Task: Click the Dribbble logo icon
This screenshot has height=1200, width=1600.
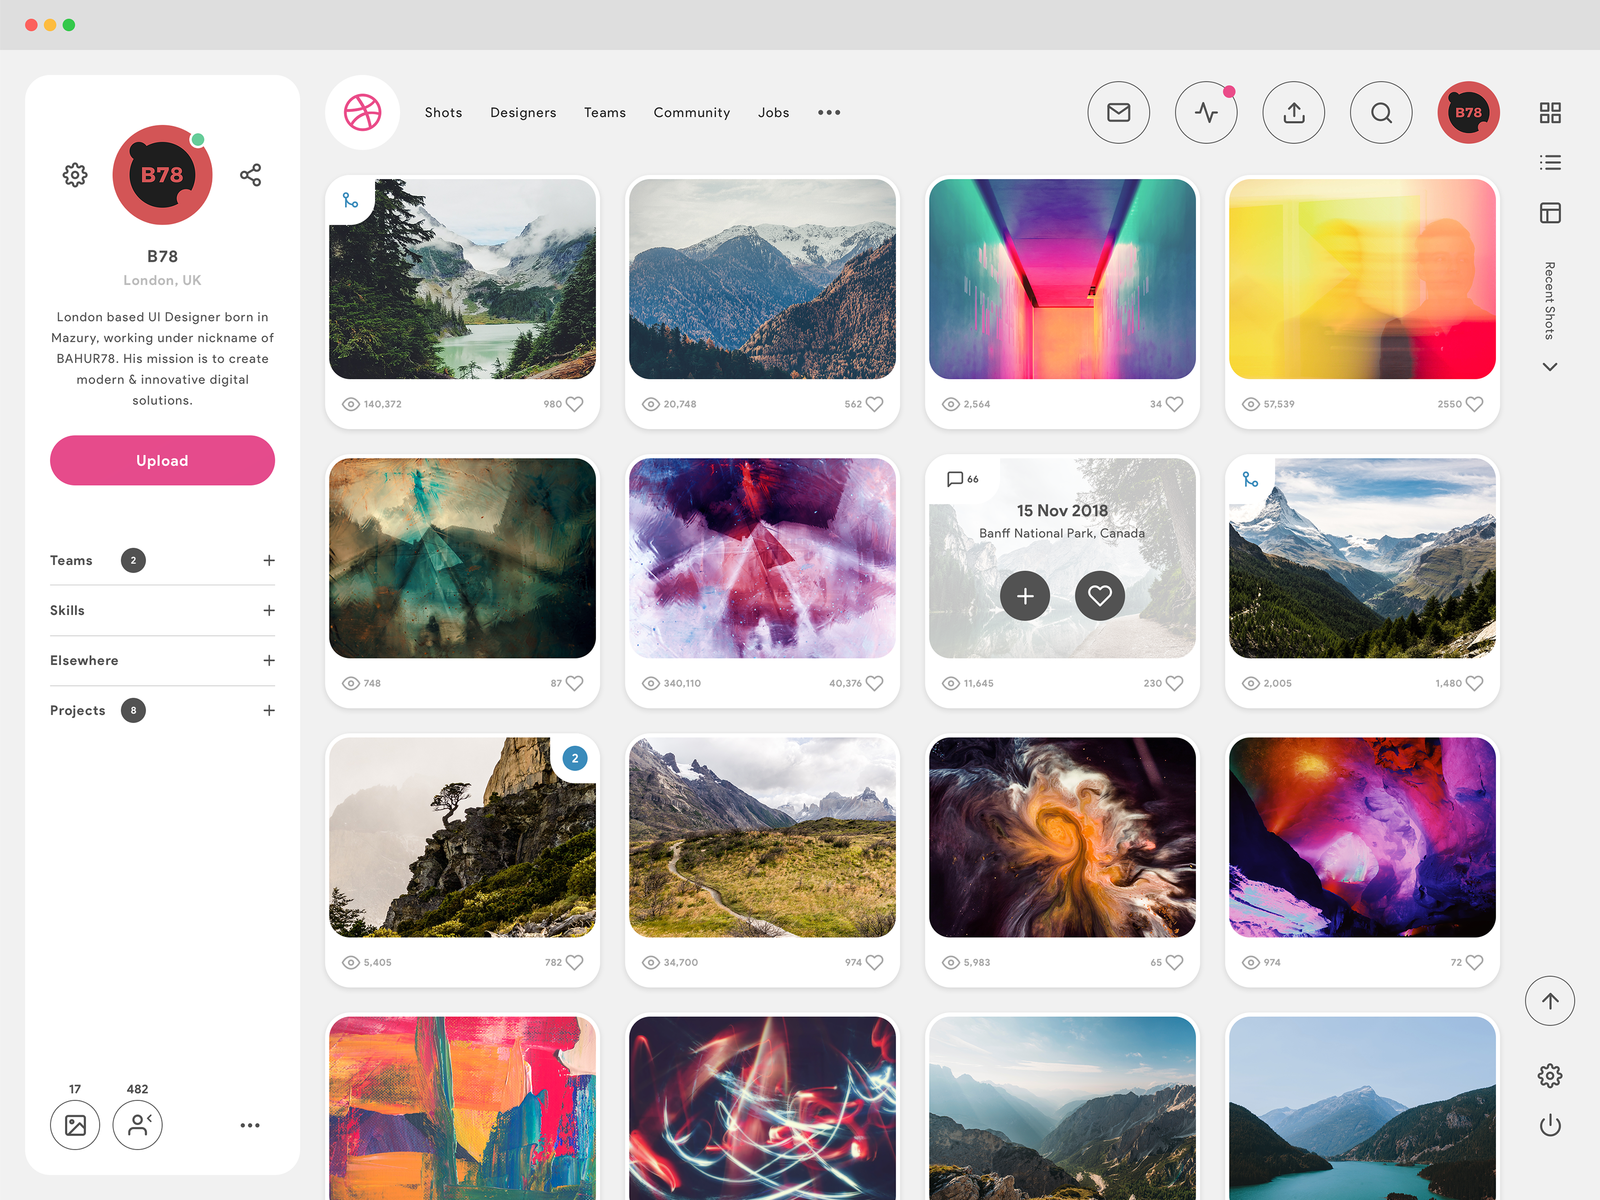Action: pos(362,112)
